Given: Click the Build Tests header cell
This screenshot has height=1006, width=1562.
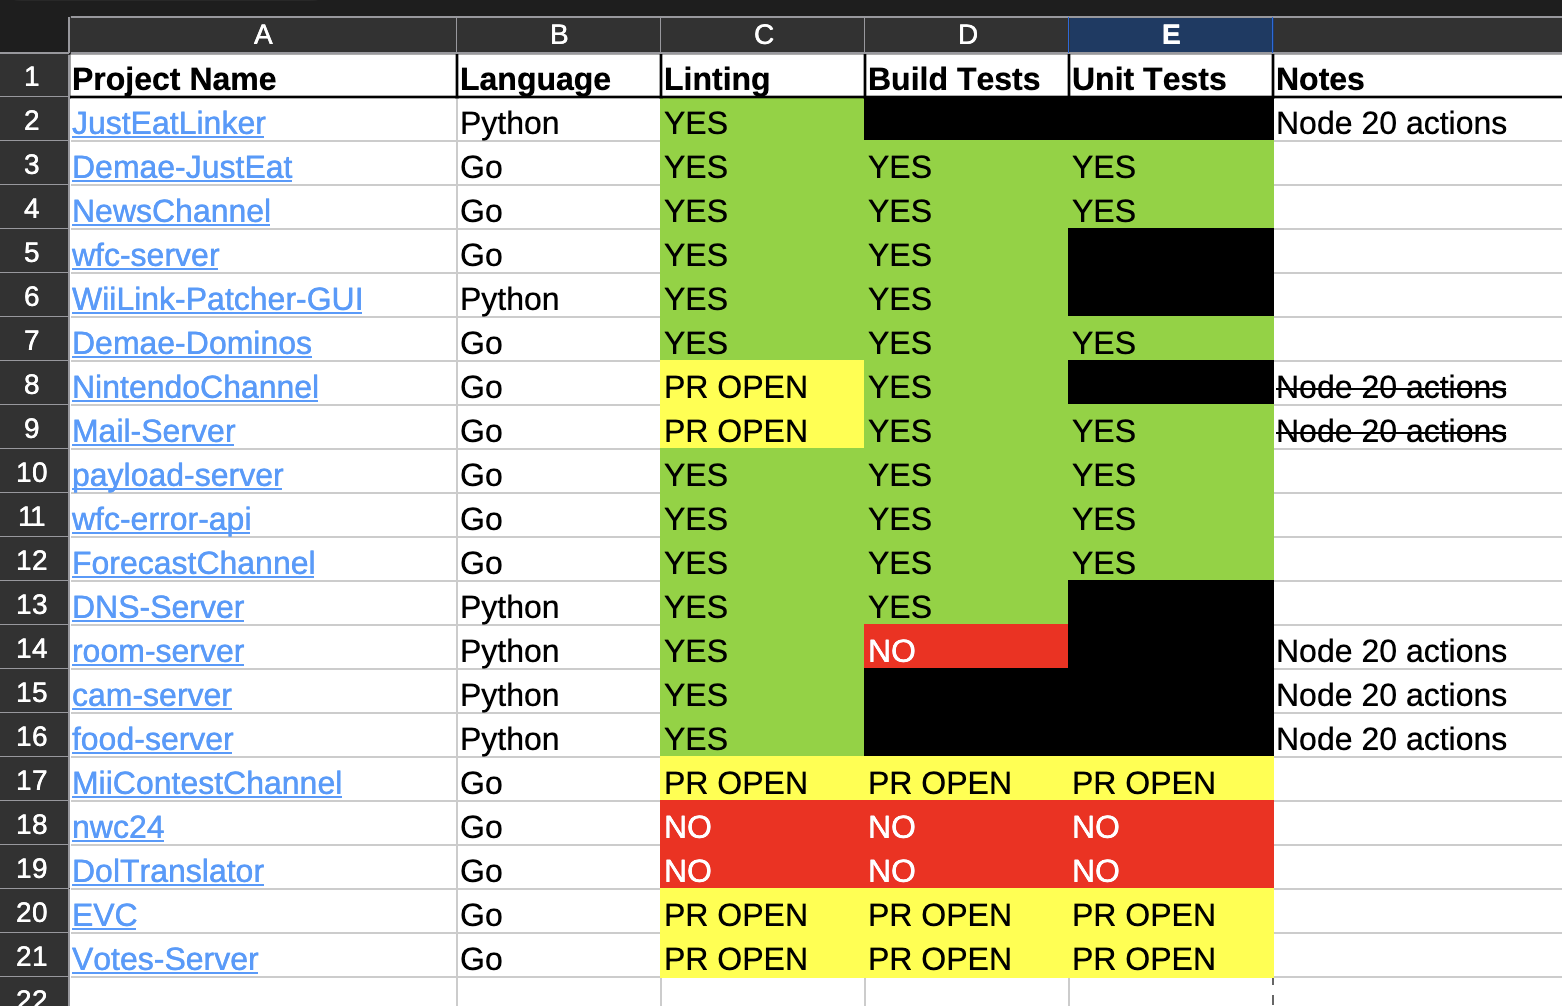Looking at the screenshot, I should [967, 76].
